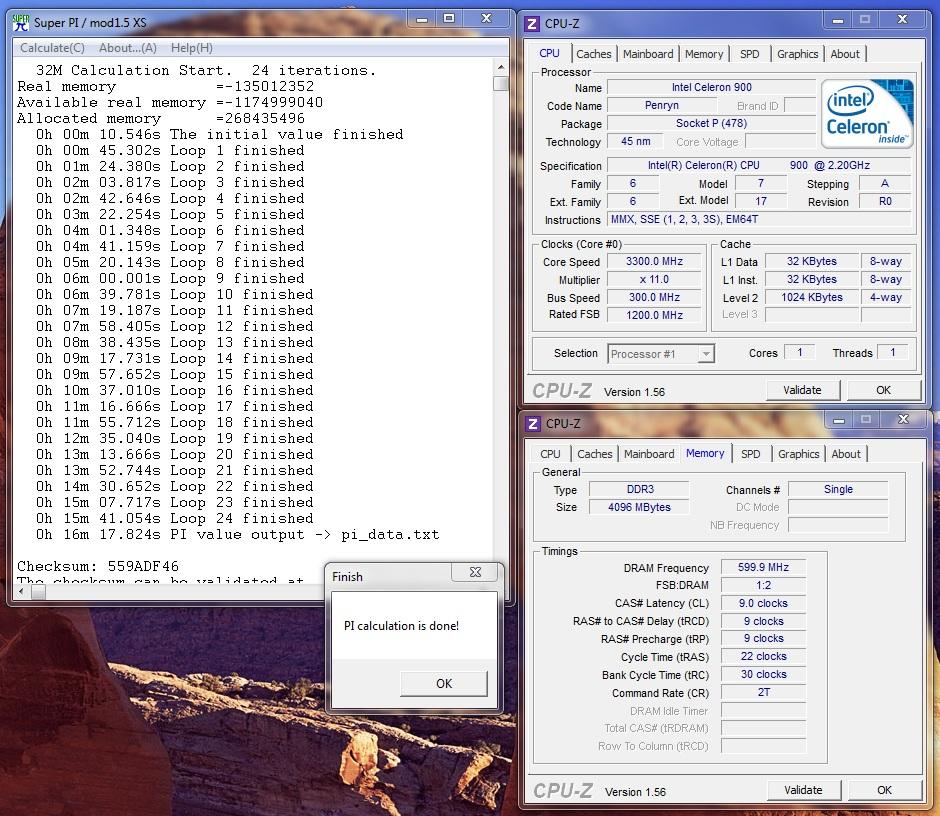Click the memory Type value DDR3
This screenshot has width=940, height=816.
[640, 489]
